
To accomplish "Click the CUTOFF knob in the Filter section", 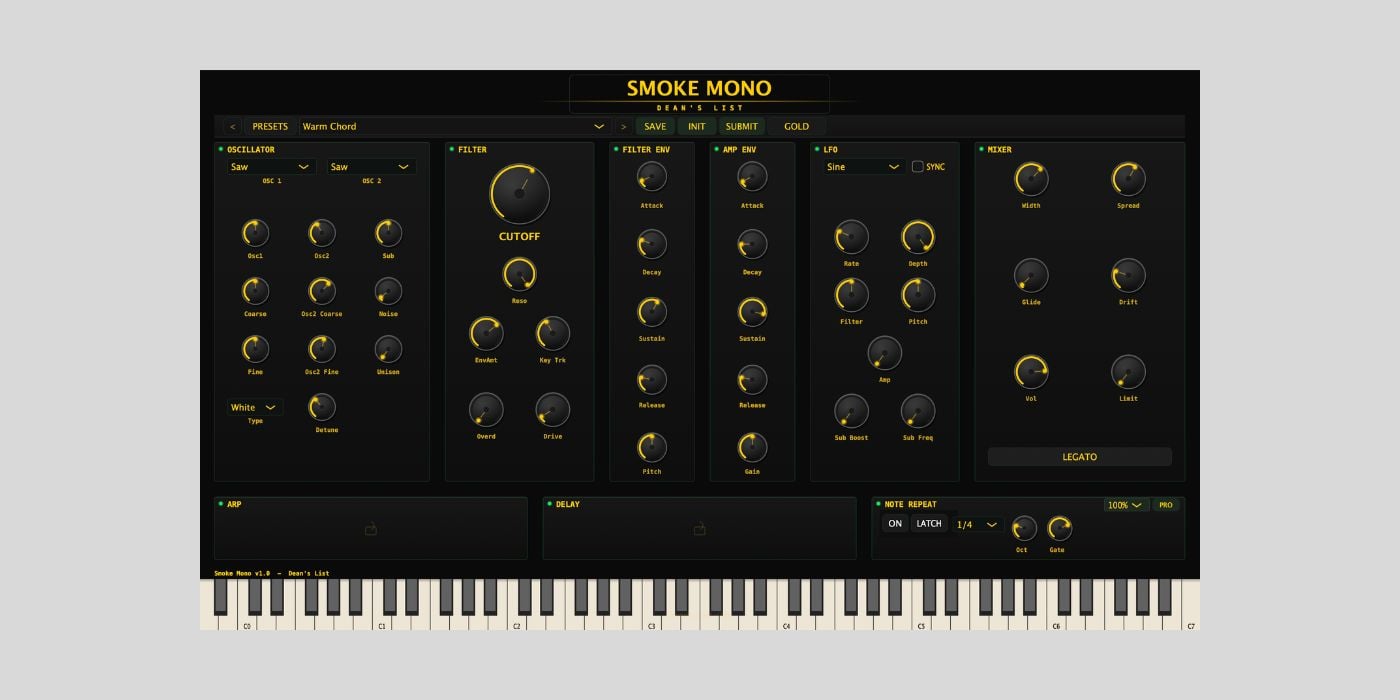I will [519, 195].
